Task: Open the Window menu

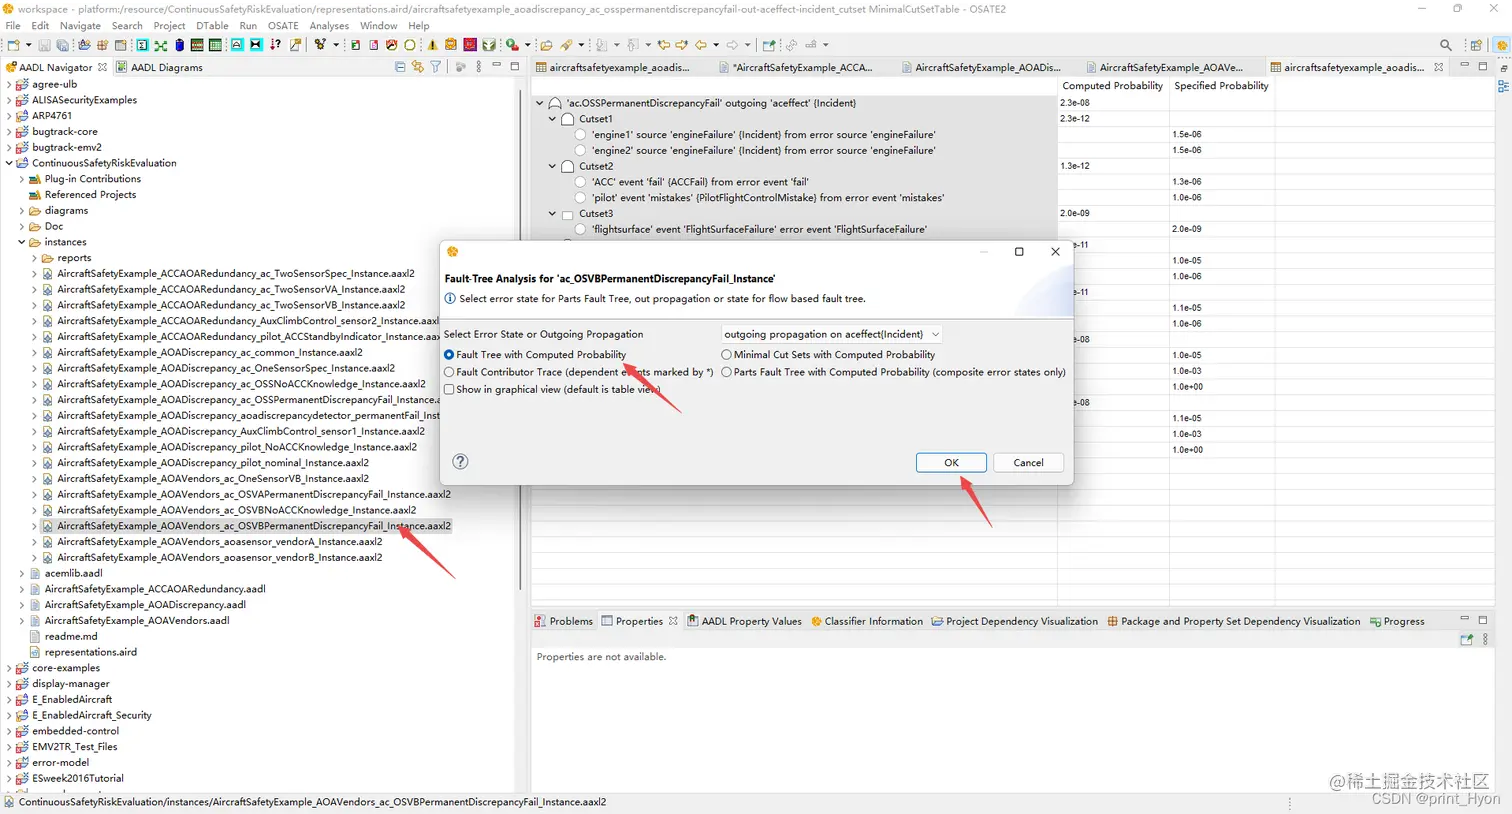Action: (x=378, y=26)
